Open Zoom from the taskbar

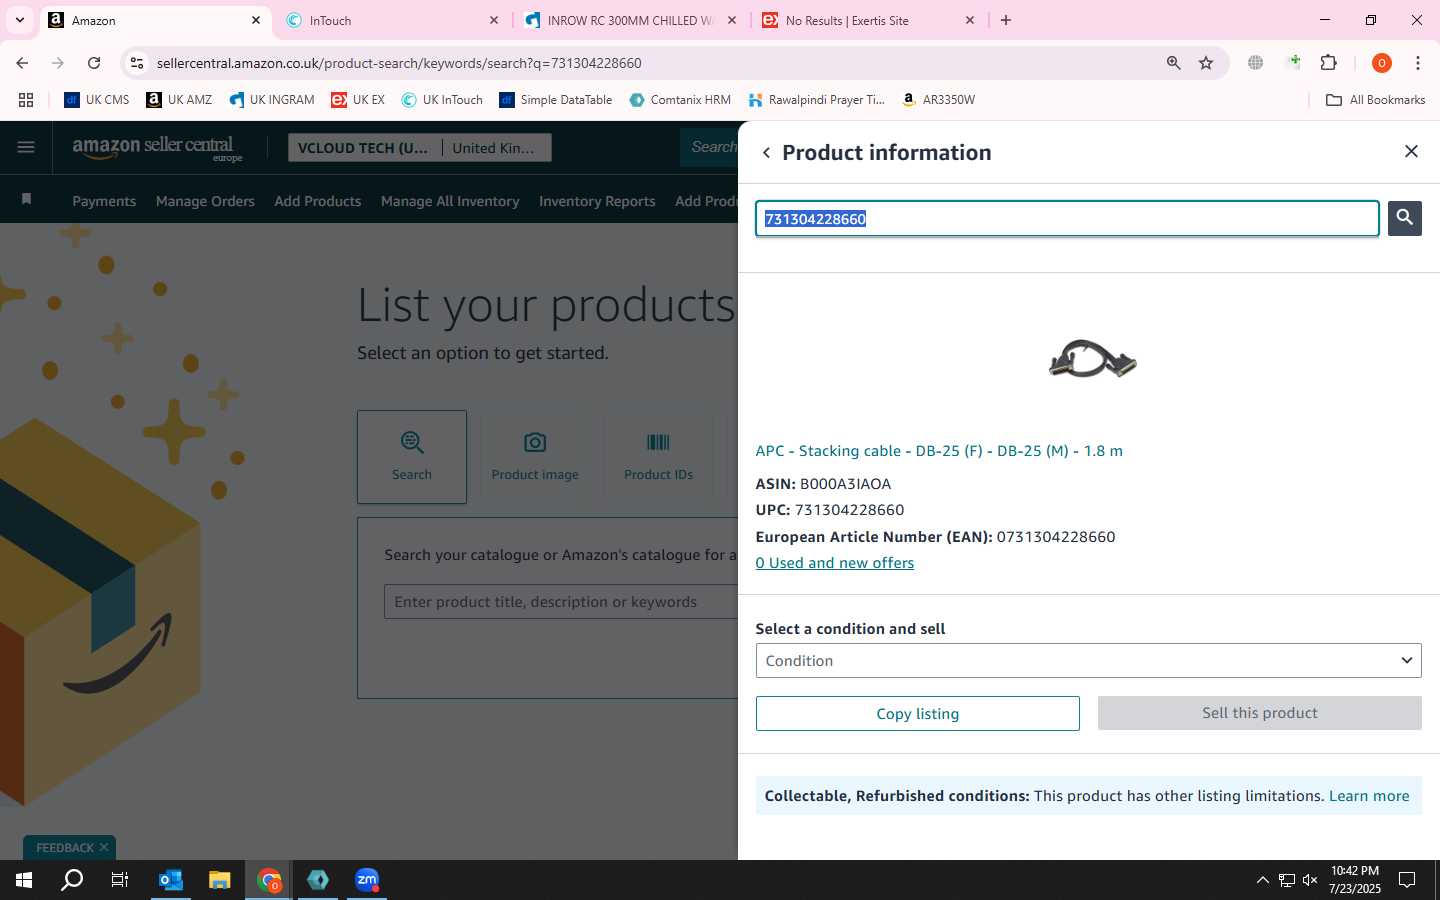pos(367,880)
